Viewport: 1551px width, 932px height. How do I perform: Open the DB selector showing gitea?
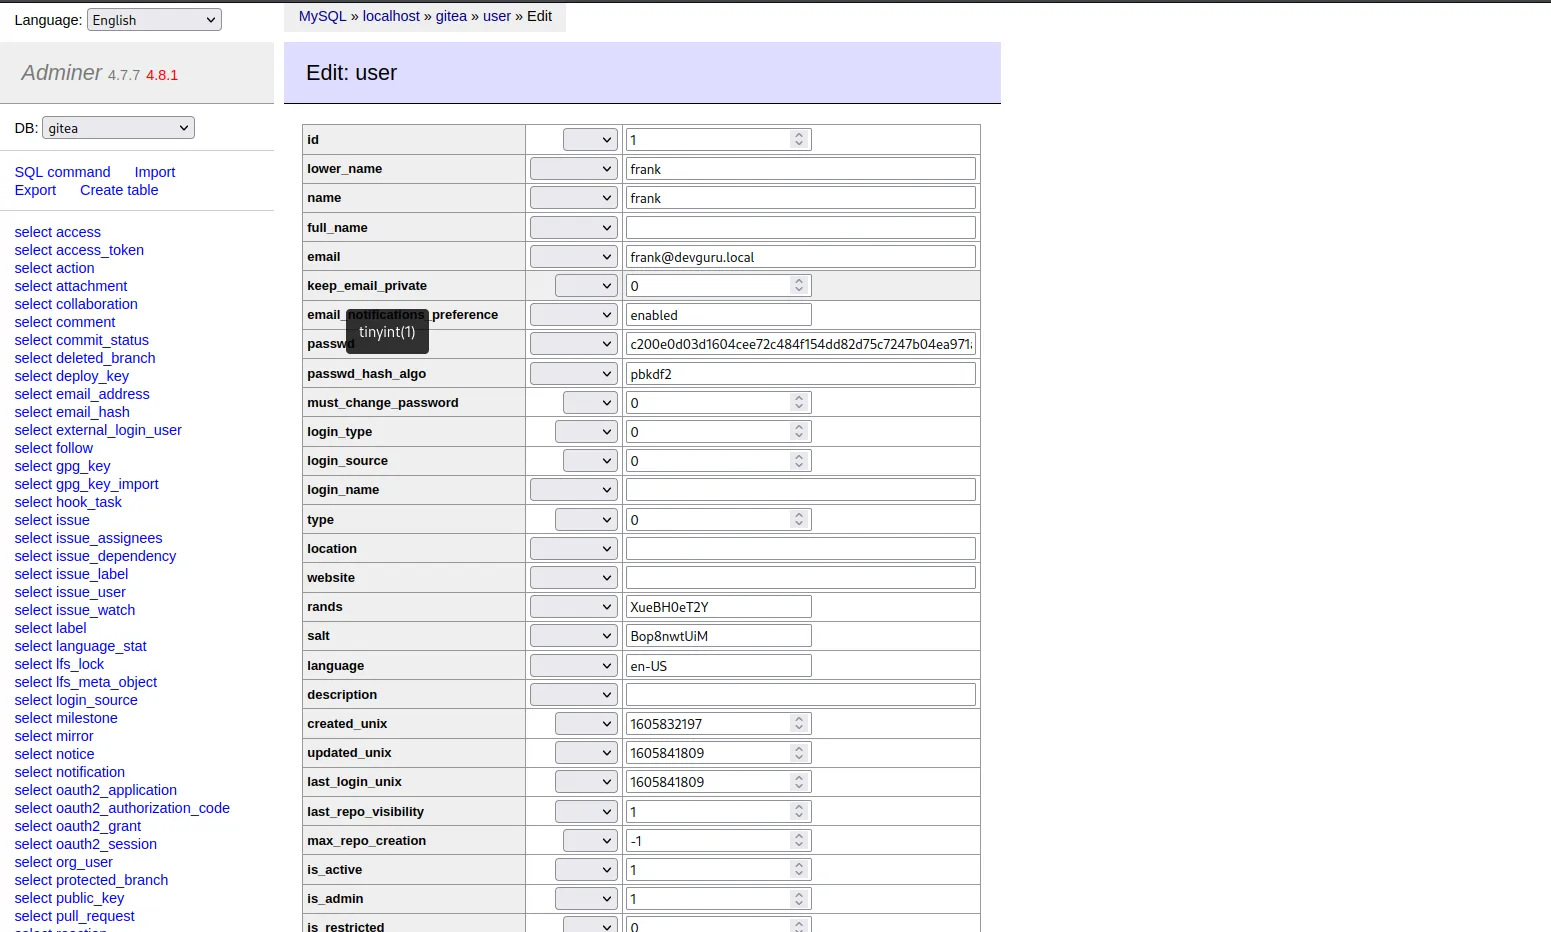[118, 128]
